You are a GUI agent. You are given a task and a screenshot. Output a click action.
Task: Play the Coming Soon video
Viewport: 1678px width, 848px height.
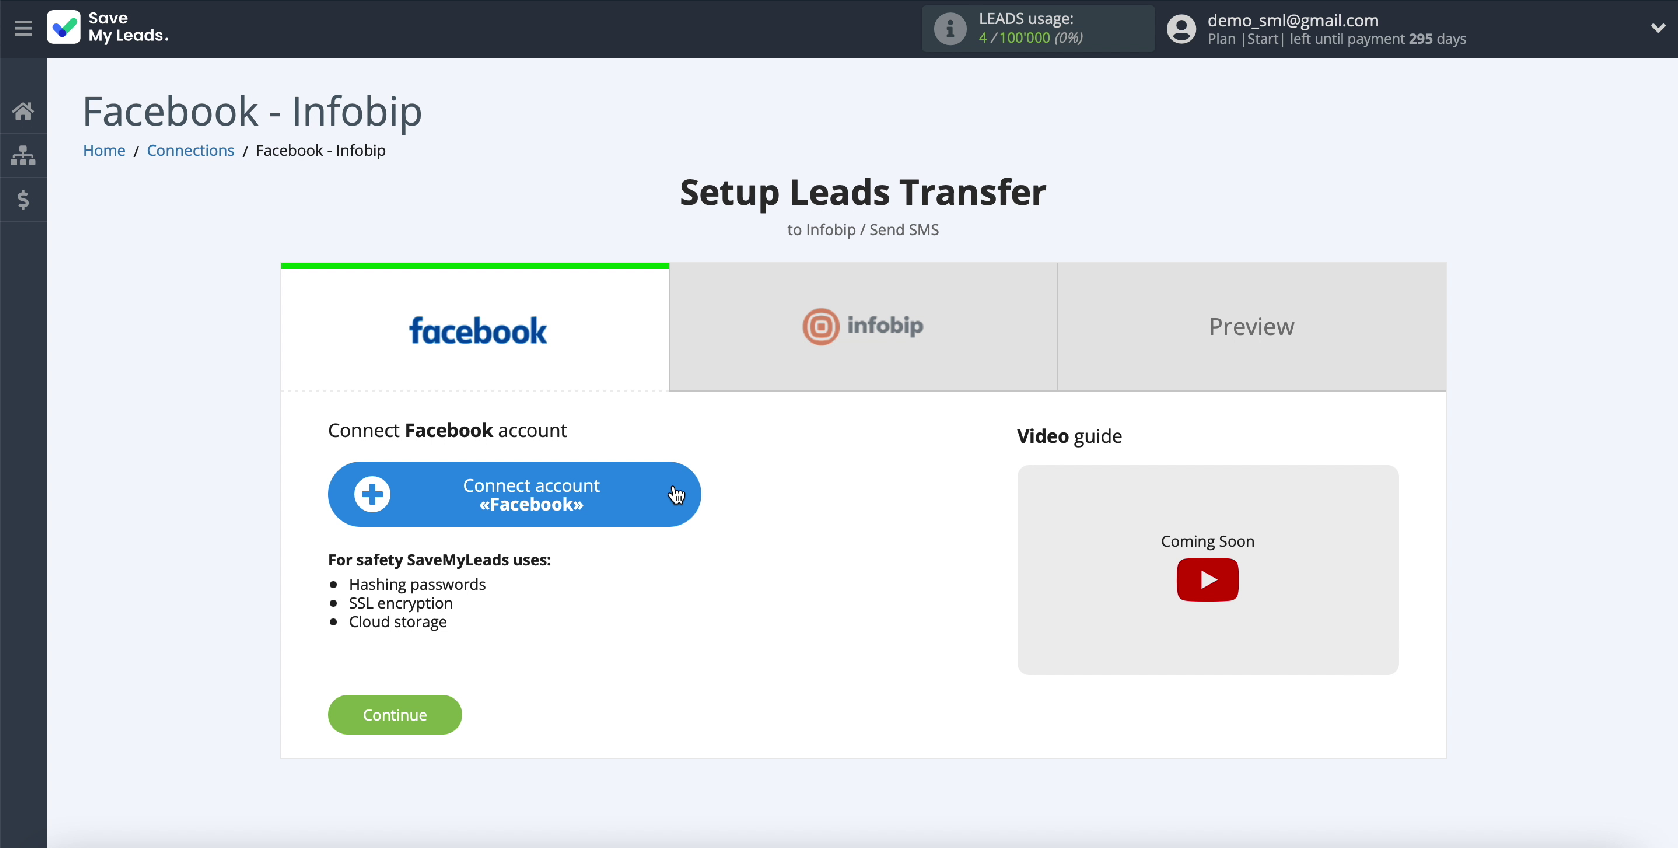click(1208, 580)
